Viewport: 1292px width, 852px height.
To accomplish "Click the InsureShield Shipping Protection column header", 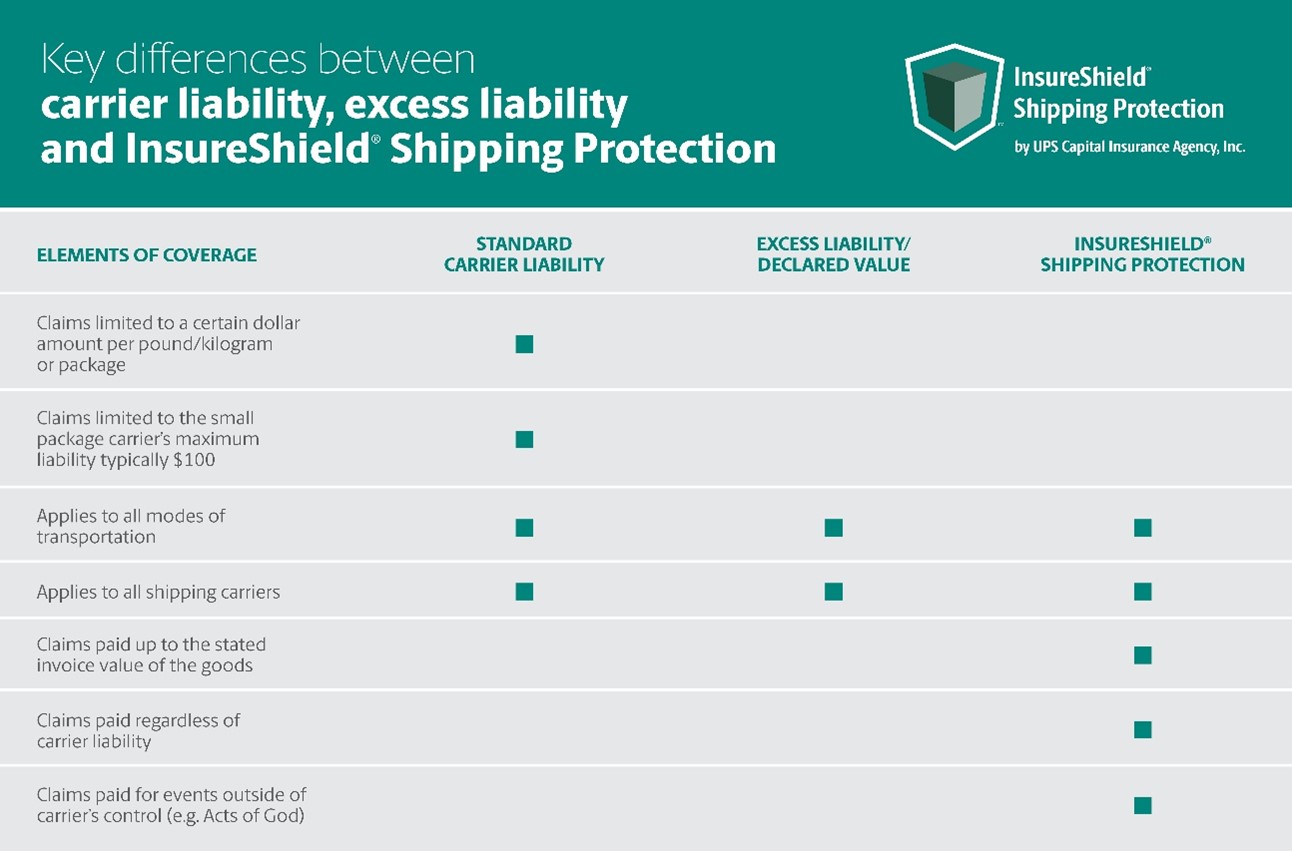I will tap(1142, 255).
